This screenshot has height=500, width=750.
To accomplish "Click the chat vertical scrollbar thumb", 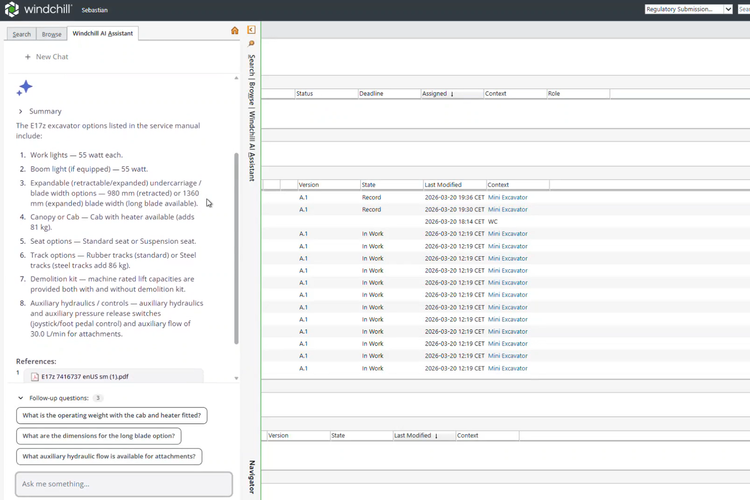I will click(x=236, y=248).
